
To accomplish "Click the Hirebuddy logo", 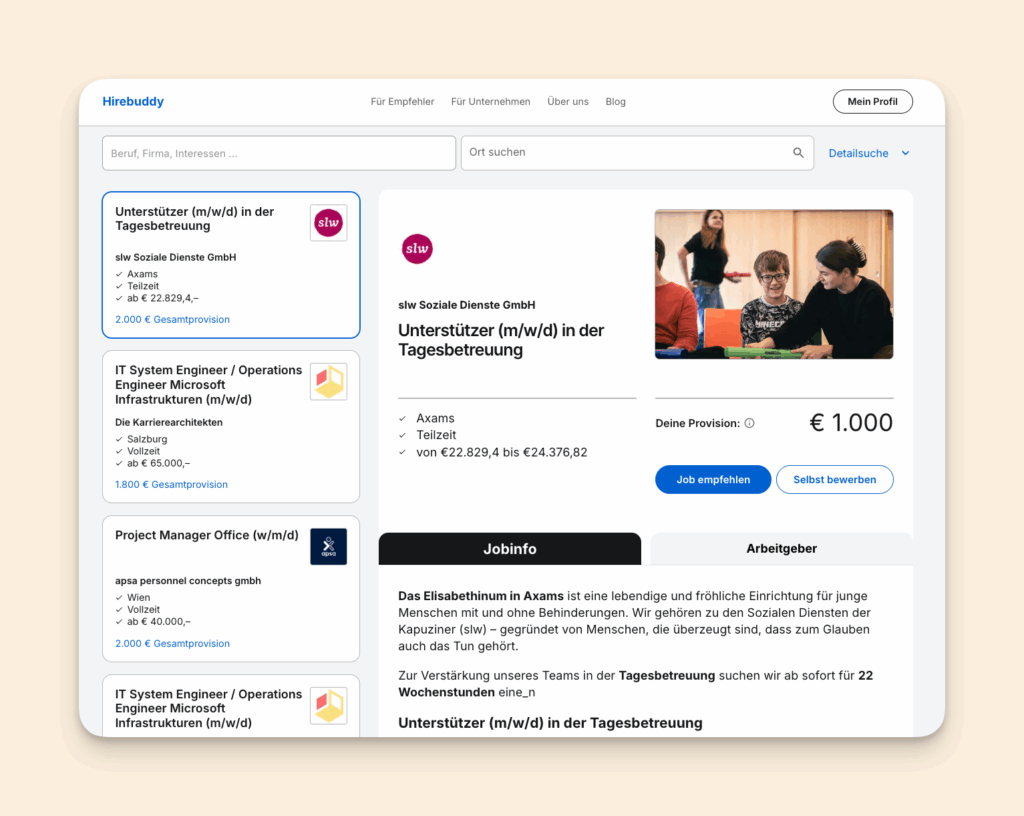I will pyautogui.click(x=133, y=101).
